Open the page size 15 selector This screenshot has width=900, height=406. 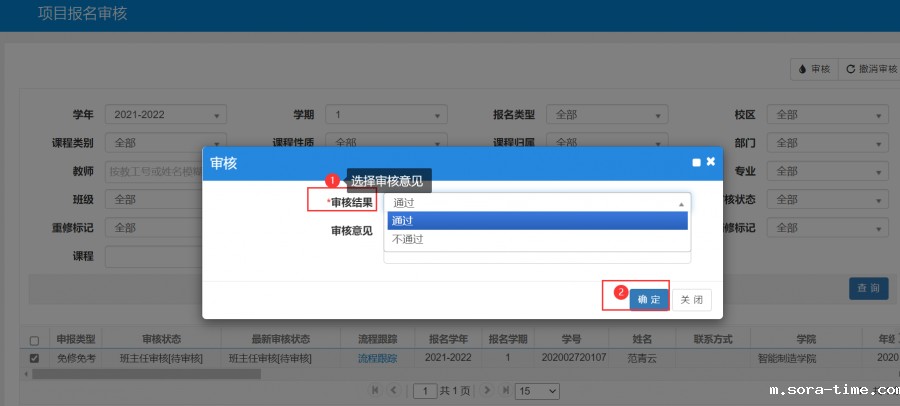pos(537,390)
